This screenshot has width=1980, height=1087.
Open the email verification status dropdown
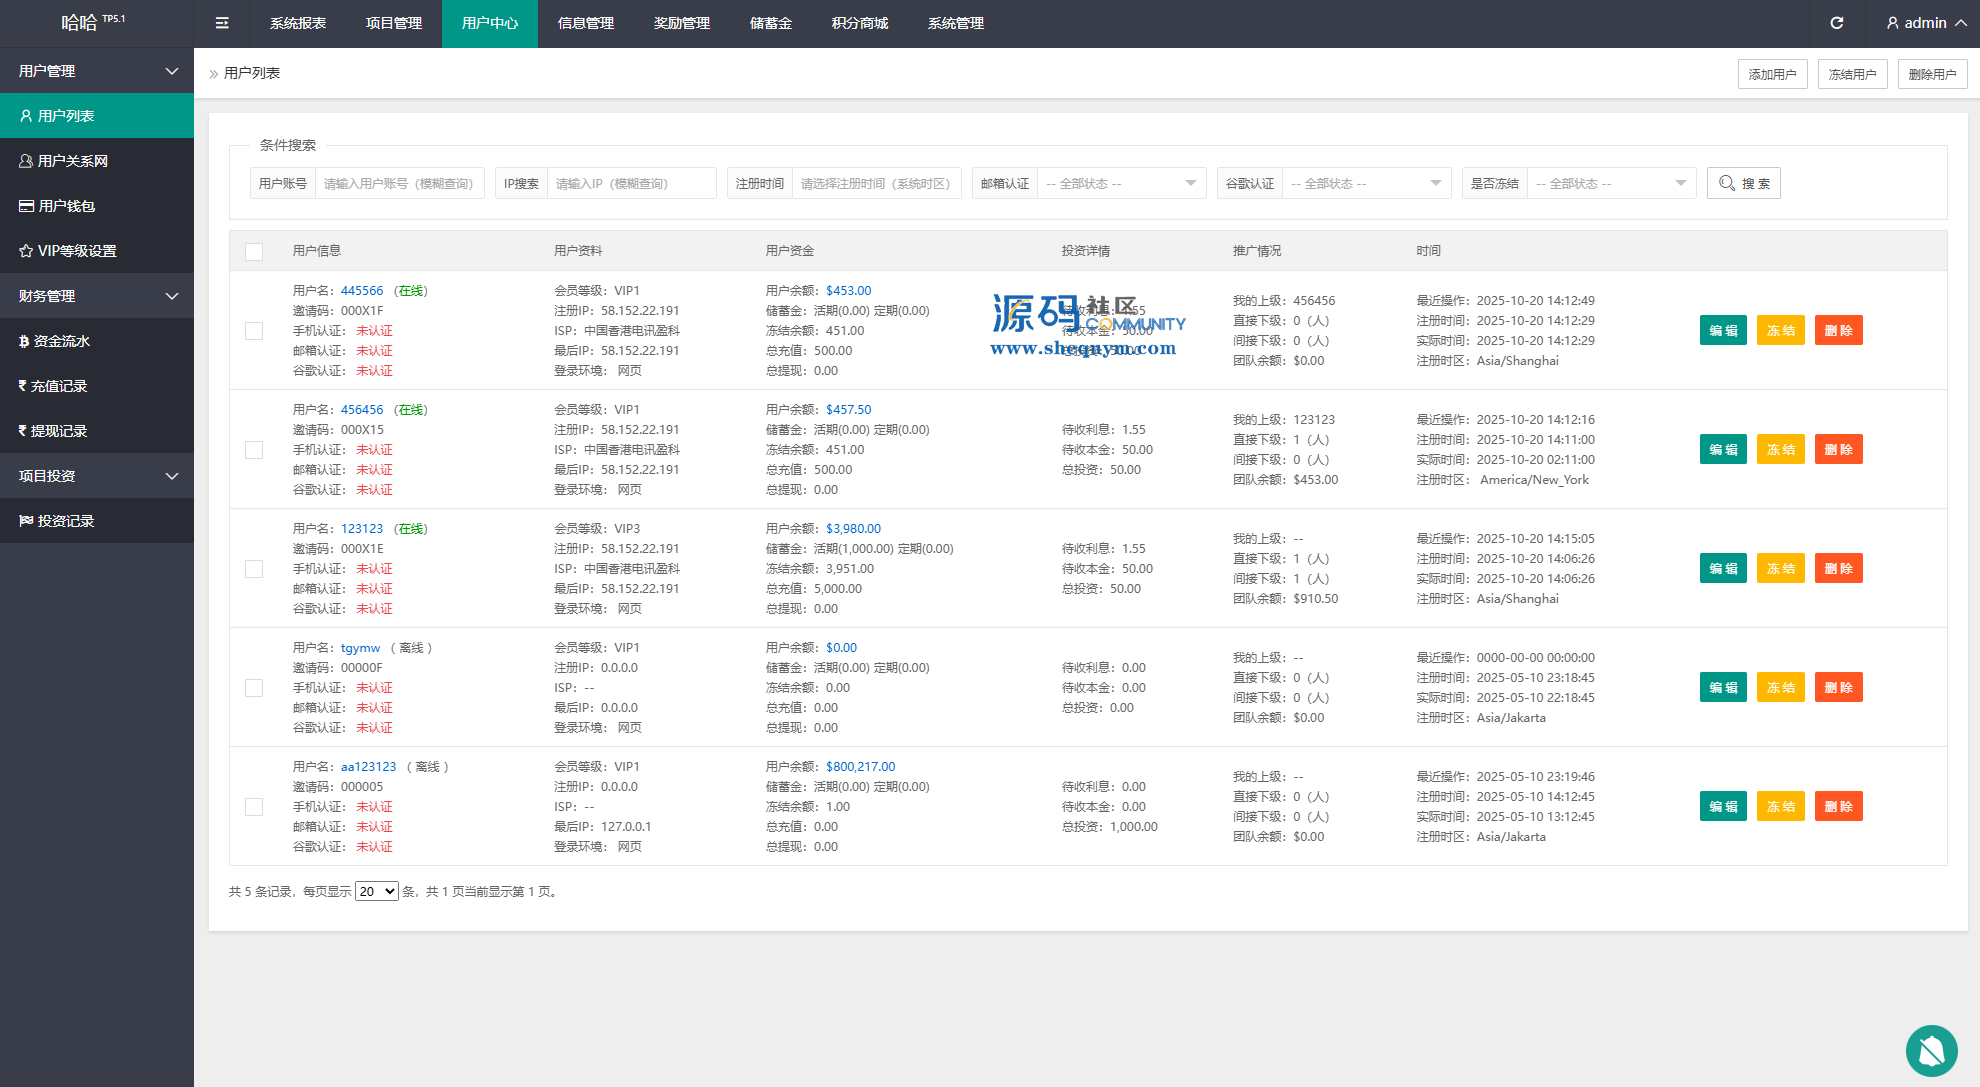tap(1120, 184)
